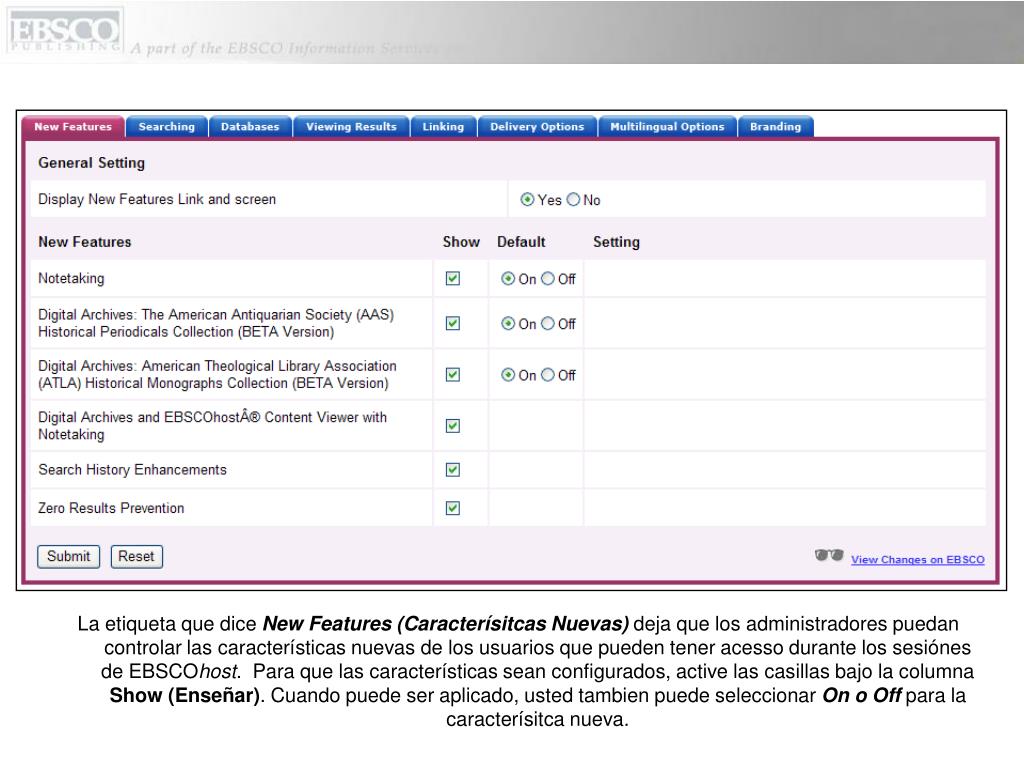1024x768 pixels.
Task: Click the 'Setting' column header
Action: pyautogui.click(x=616, y=242)
